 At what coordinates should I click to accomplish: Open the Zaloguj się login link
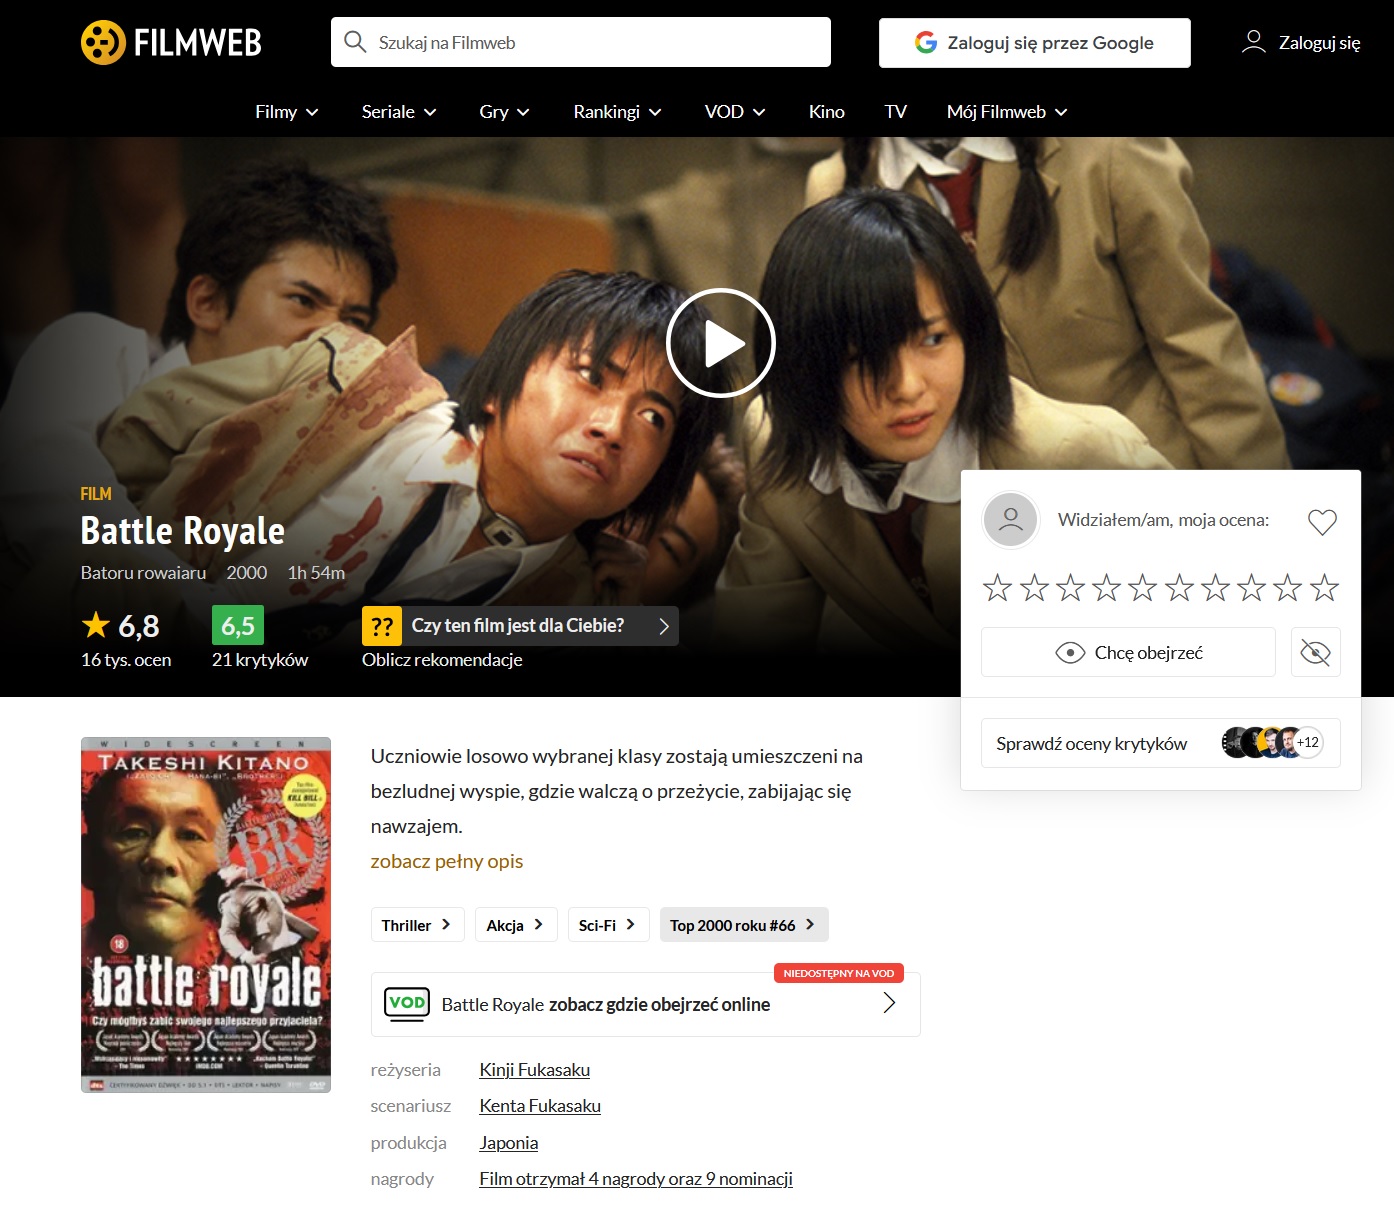[1300, 43]
